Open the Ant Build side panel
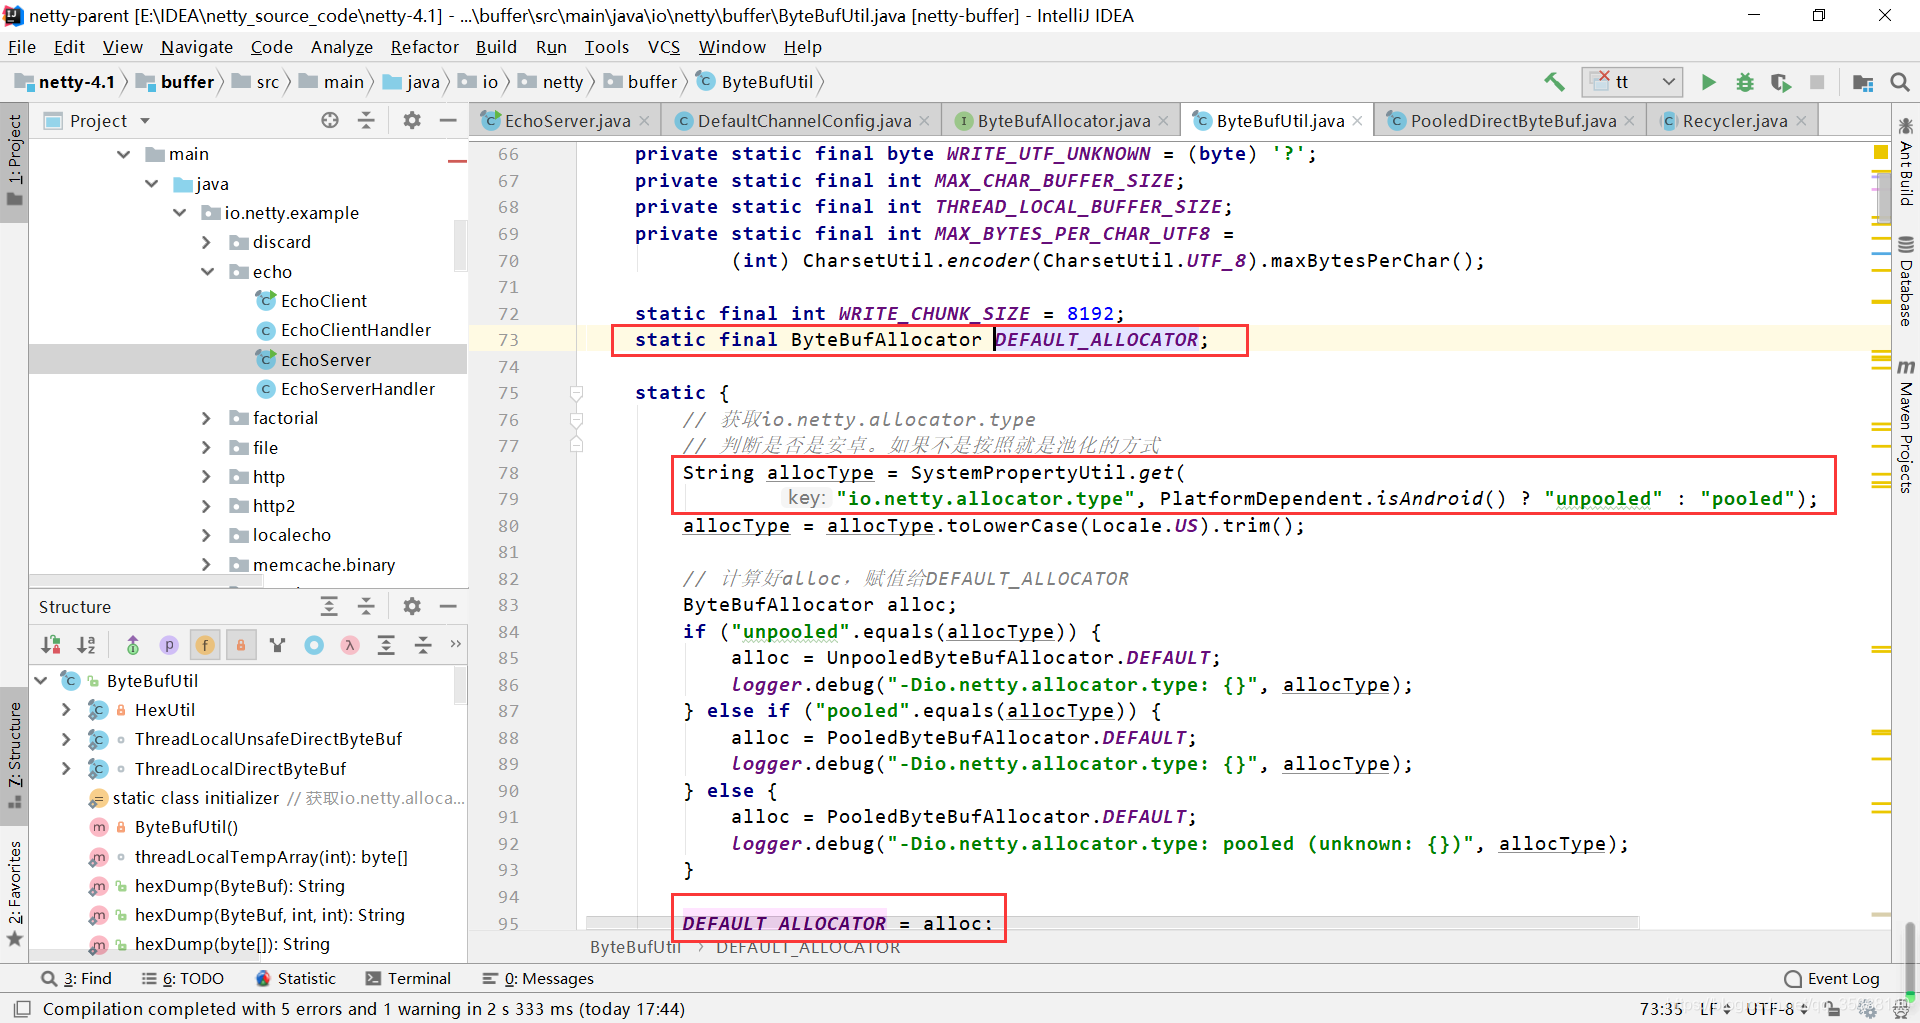 coord(1906,162)
